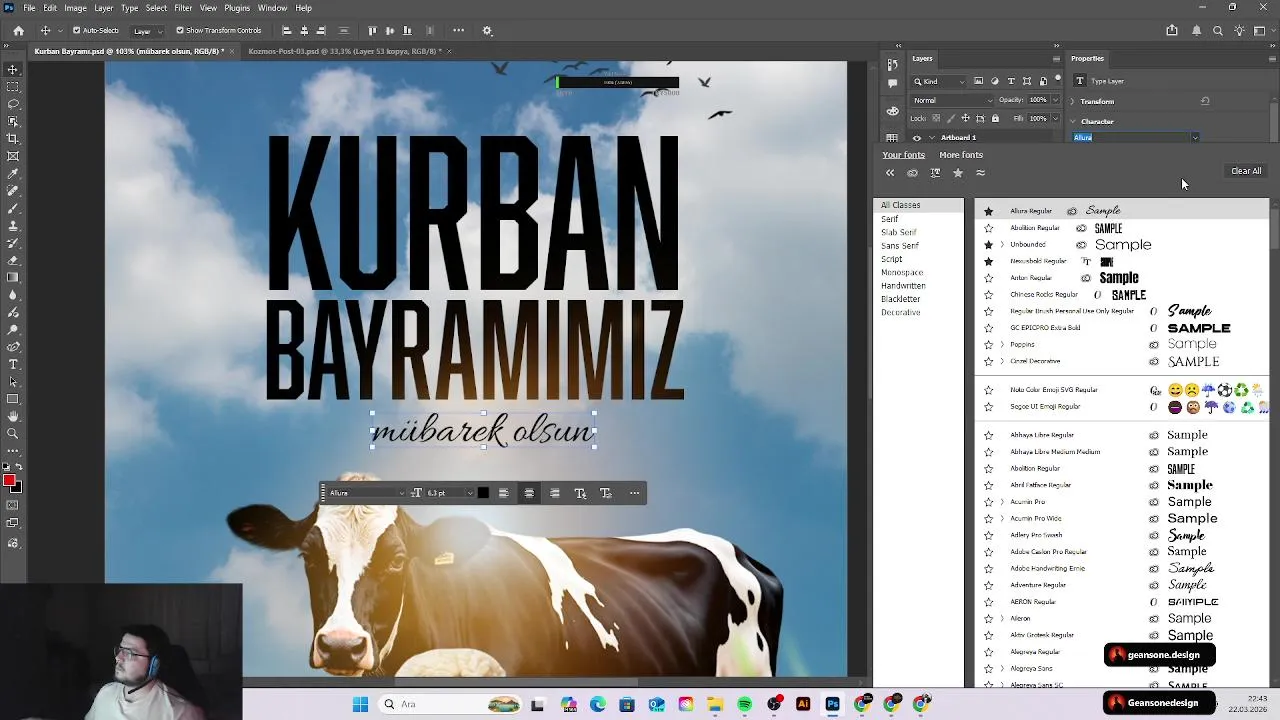Open the Photoshop search magnifier at top right
The image size is (1280, 720).
point(1217,31)
